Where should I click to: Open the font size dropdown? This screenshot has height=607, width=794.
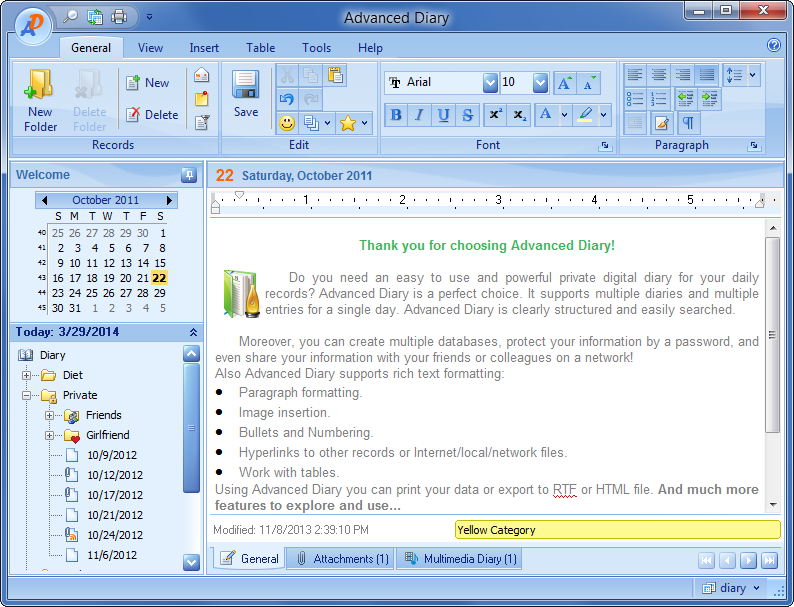click(x=540, y=83)
